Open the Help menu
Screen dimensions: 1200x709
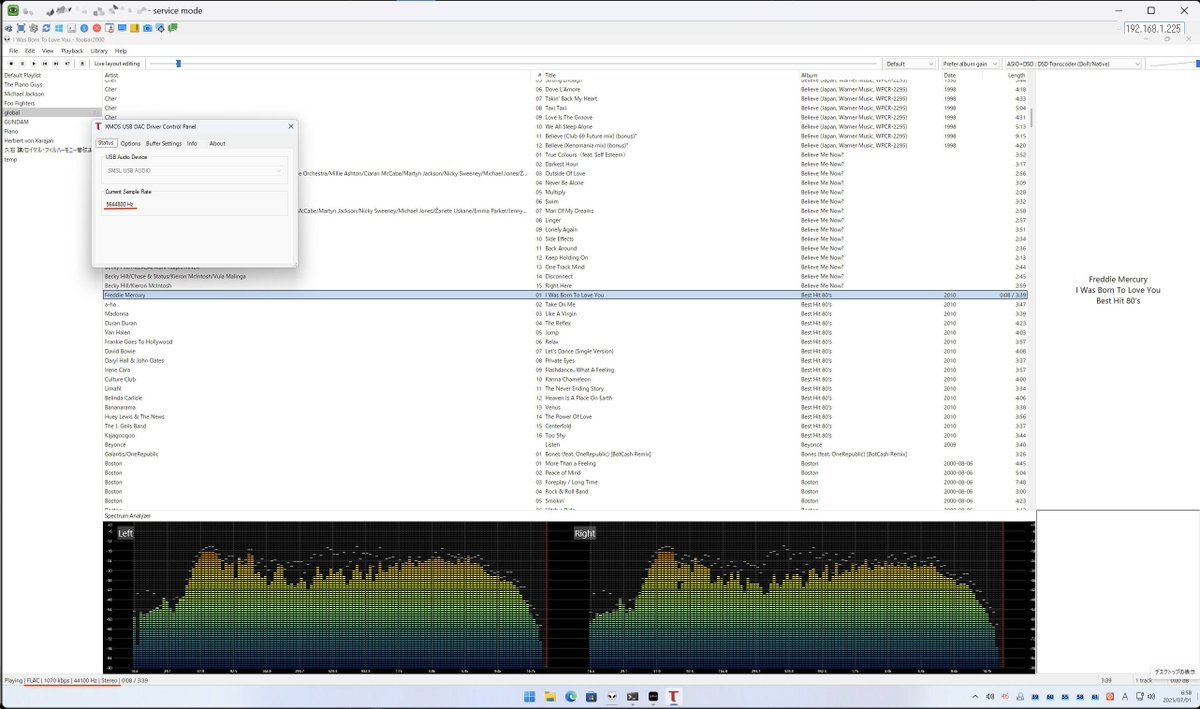(121, 50)
